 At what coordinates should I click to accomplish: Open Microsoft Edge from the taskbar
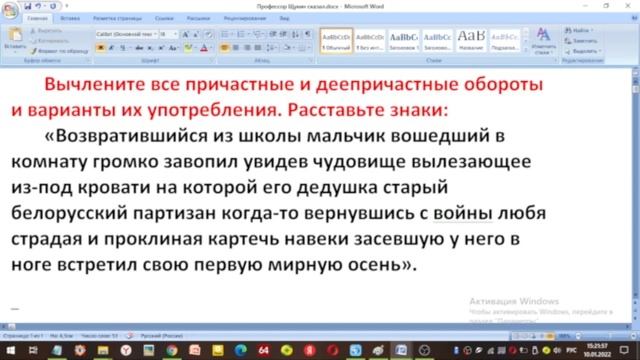pos(241,350)
